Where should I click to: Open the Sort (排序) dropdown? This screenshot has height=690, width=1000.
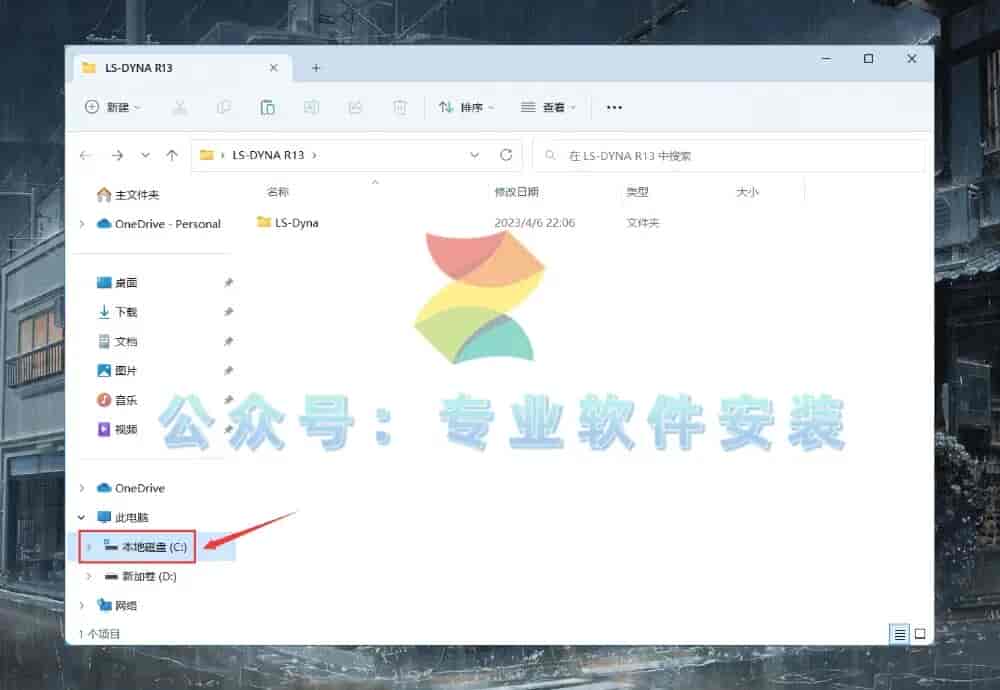(x=466, y=107)
